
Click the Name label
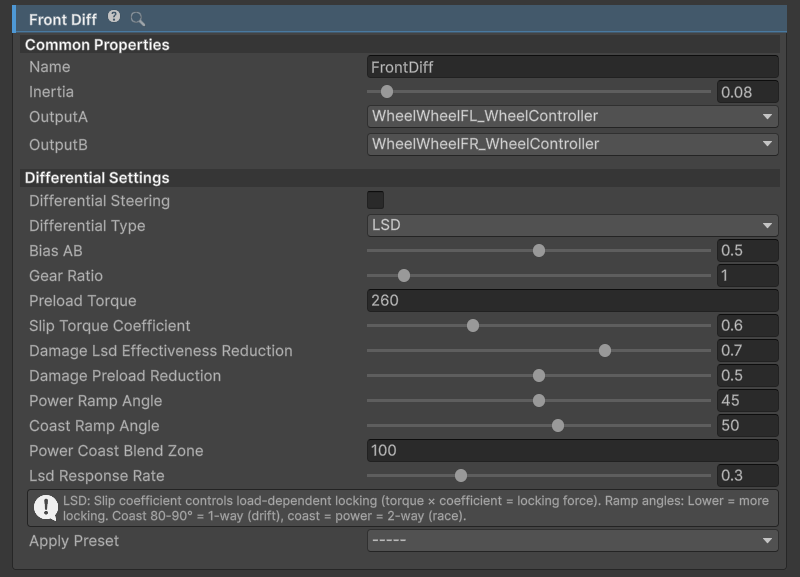[x=50, y=67]
